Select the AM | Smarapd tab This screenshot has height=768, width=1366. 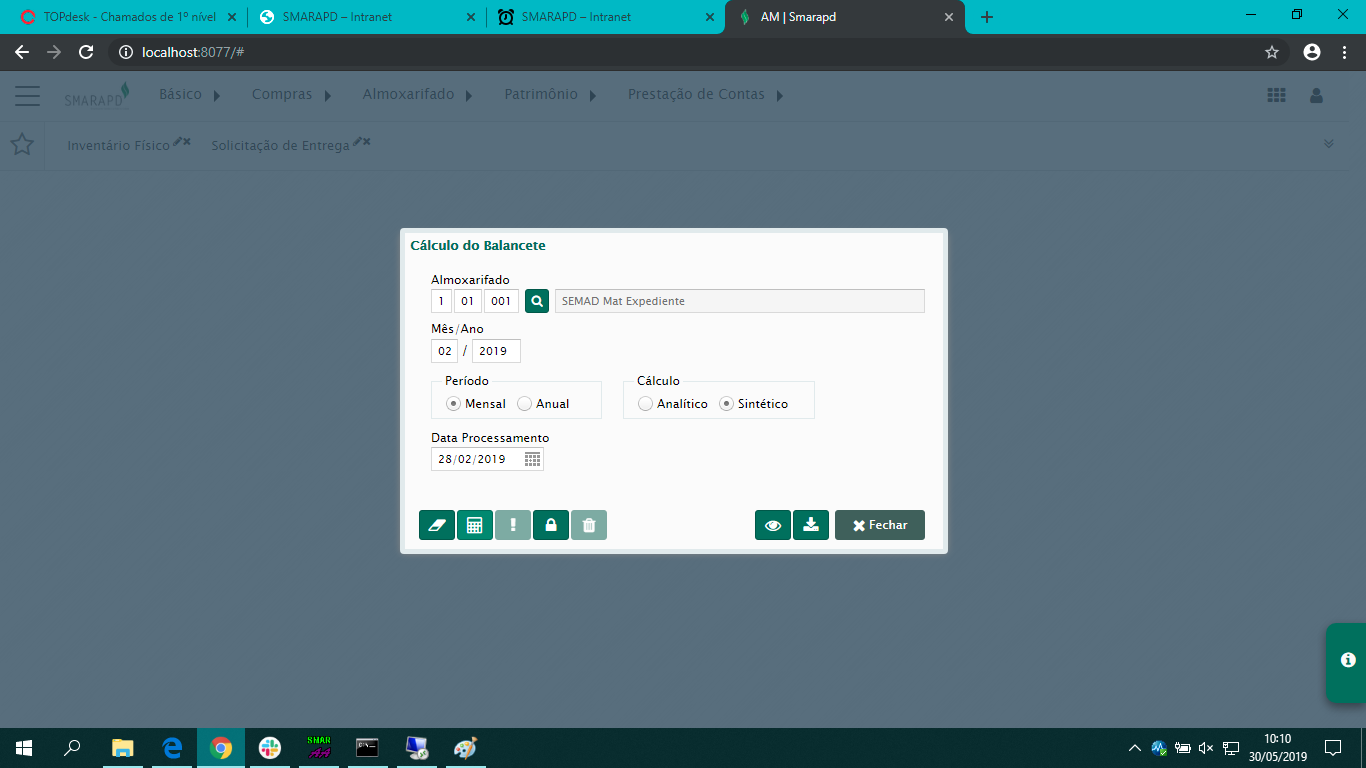tap(845, 17)
